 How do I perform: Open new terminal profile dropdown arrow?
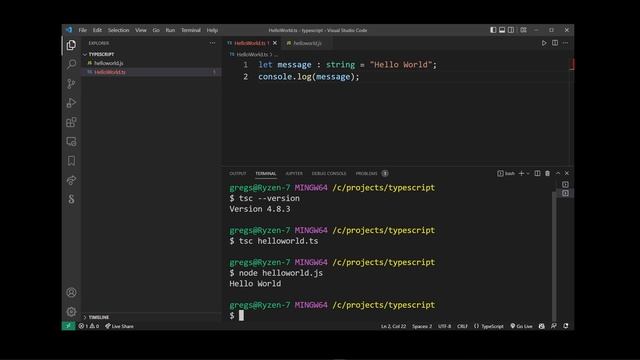point(528,173)
